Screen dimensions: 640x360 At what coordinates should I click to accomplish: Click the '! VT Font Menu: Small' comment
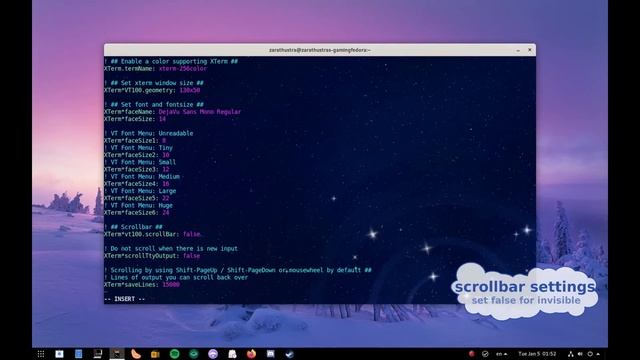[140, 162]
